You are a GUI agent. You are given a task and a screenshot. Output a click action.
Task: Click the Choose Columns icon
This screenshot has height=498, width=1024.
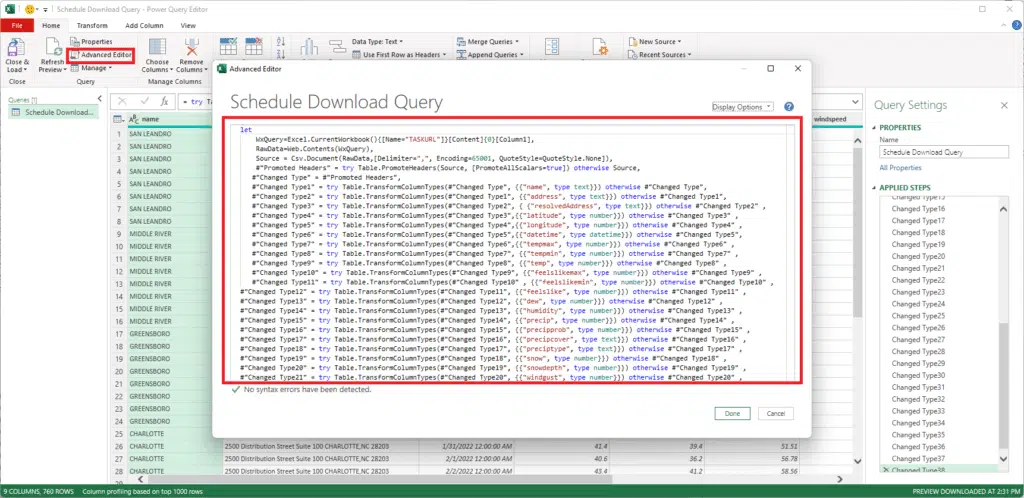158,45
